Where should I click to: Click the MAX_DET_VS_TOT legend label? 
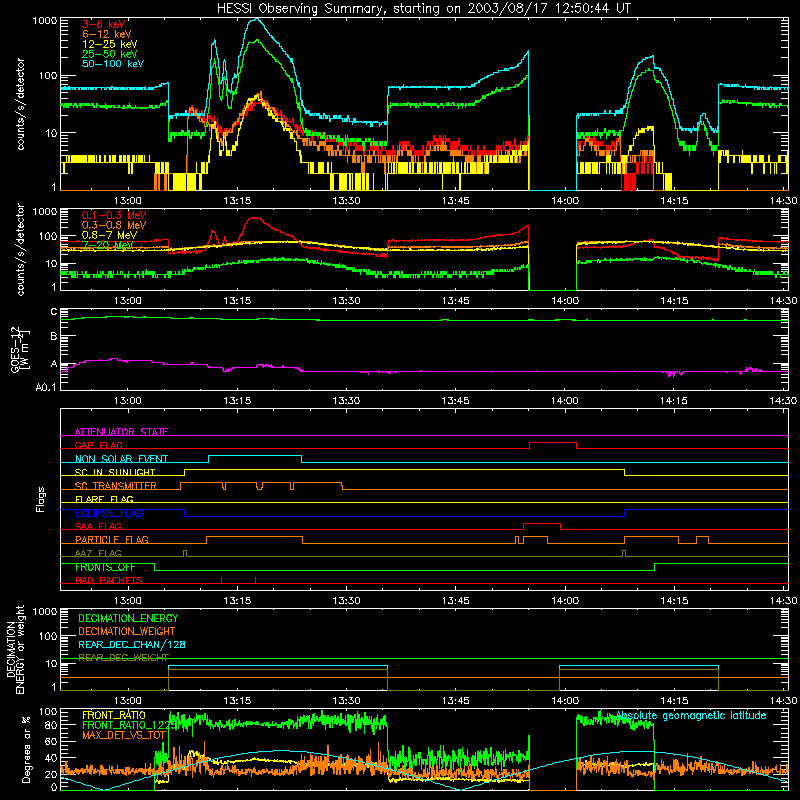click(124, 735)
